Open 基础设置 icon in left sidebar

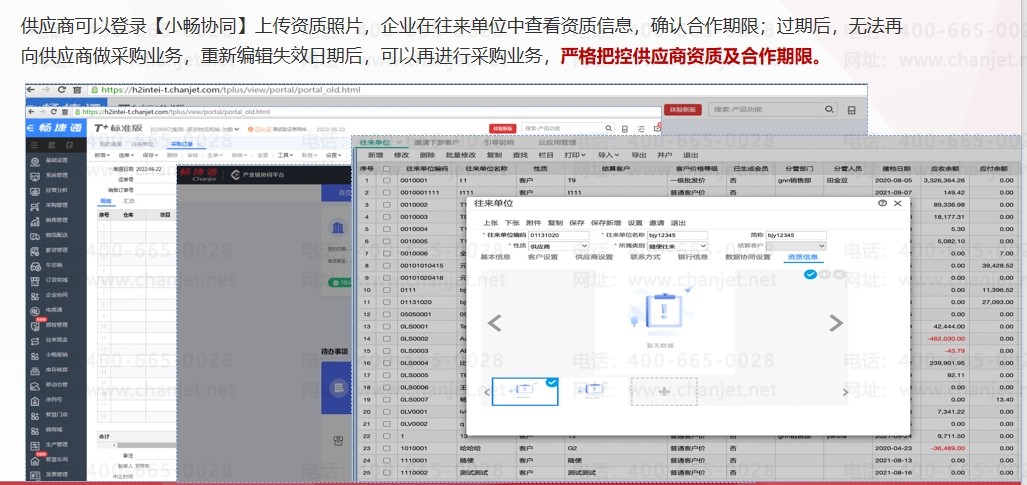(35, 161)
